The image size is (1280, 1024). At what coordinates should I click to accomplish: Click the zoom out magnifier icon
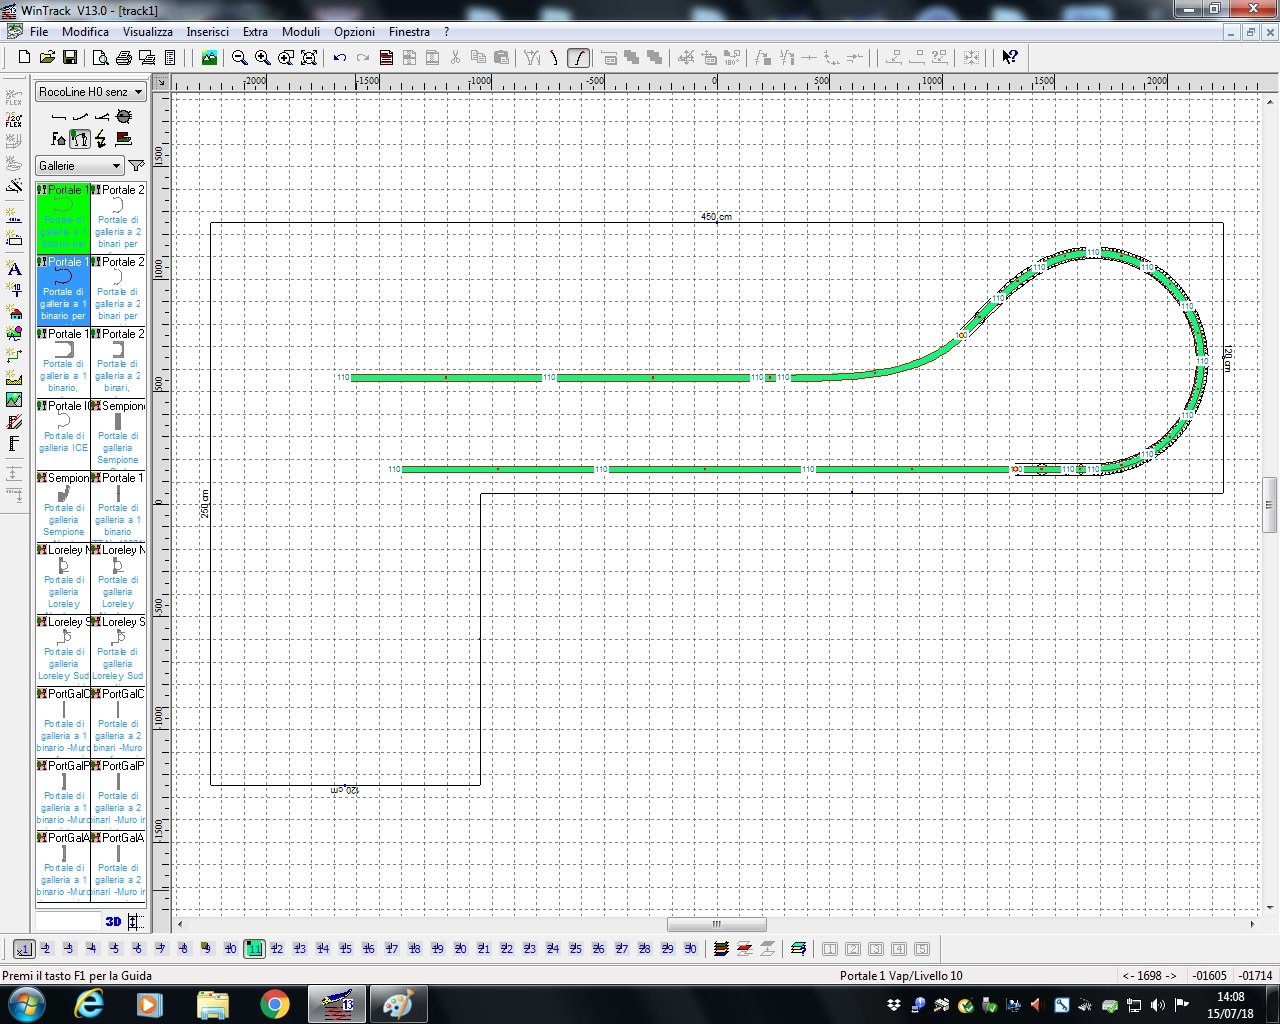pos(240,58)
